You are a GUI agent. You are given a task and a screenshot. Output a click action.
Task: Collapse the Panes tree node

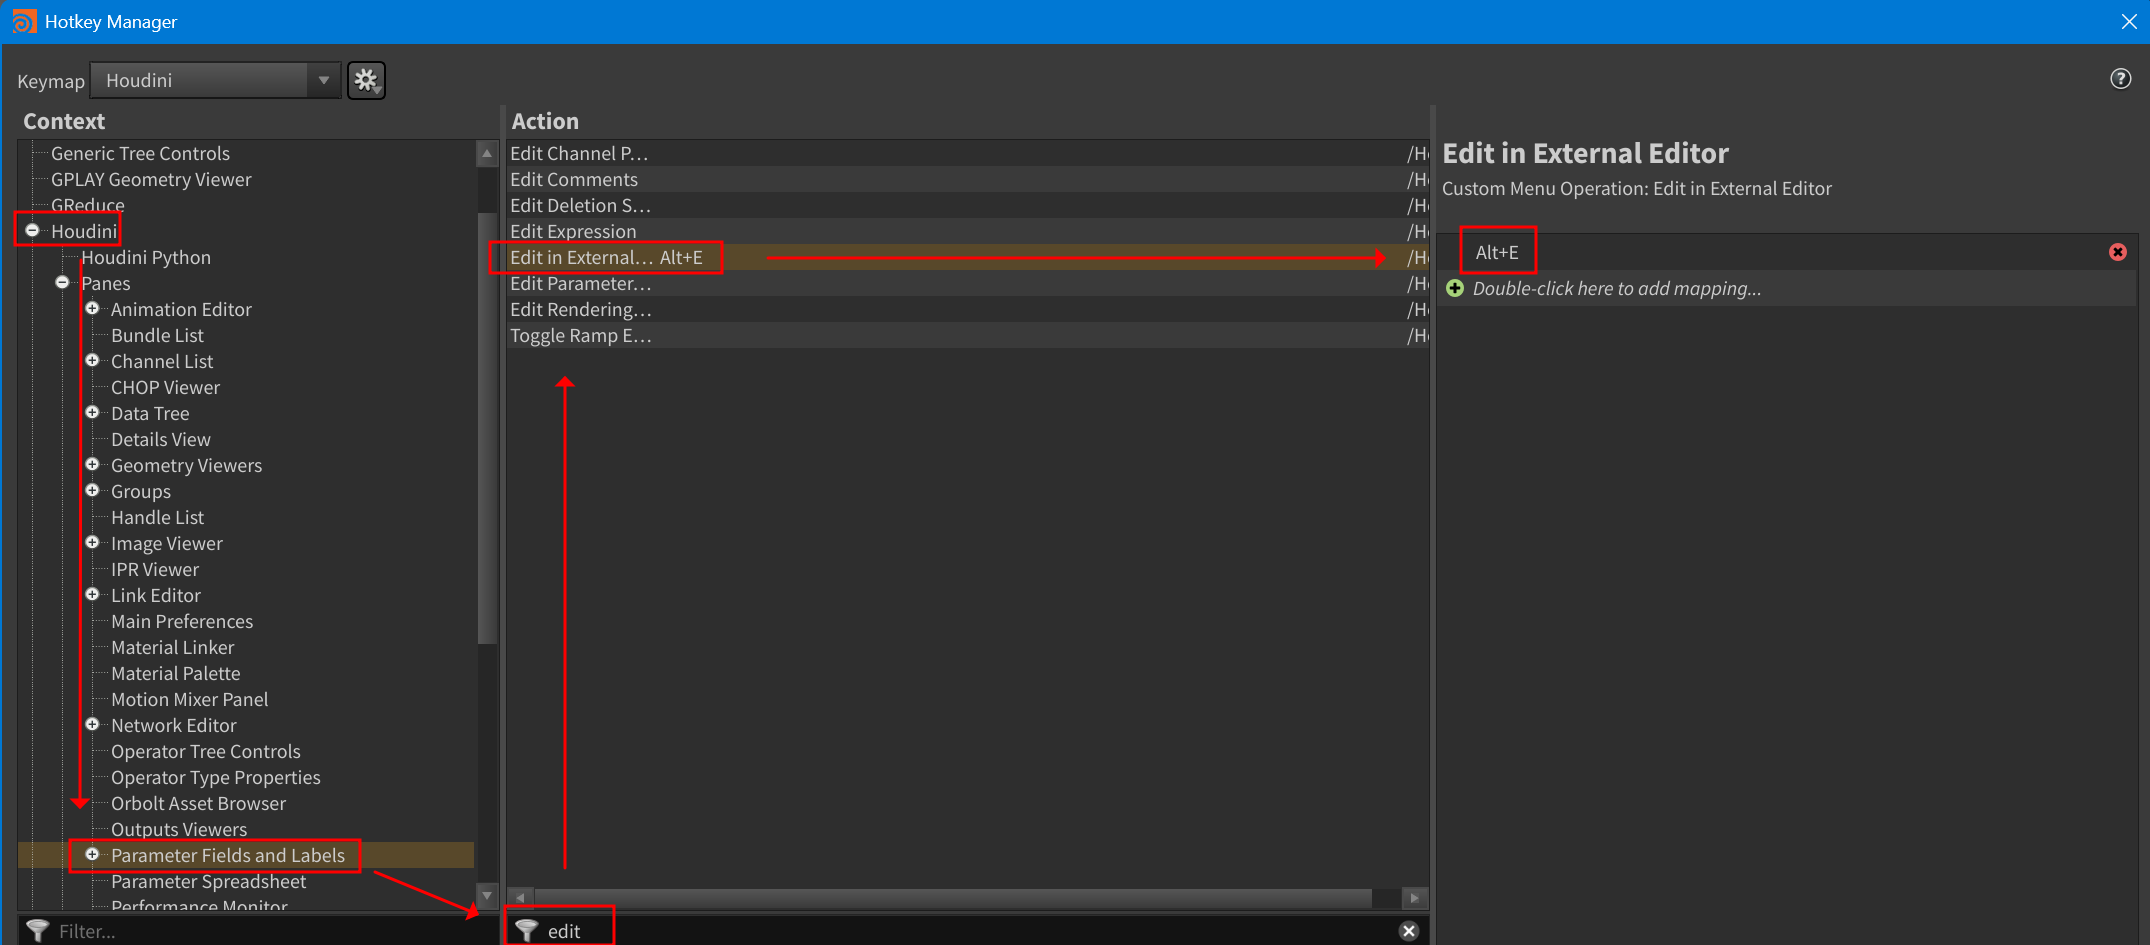[x=62, y=282]
